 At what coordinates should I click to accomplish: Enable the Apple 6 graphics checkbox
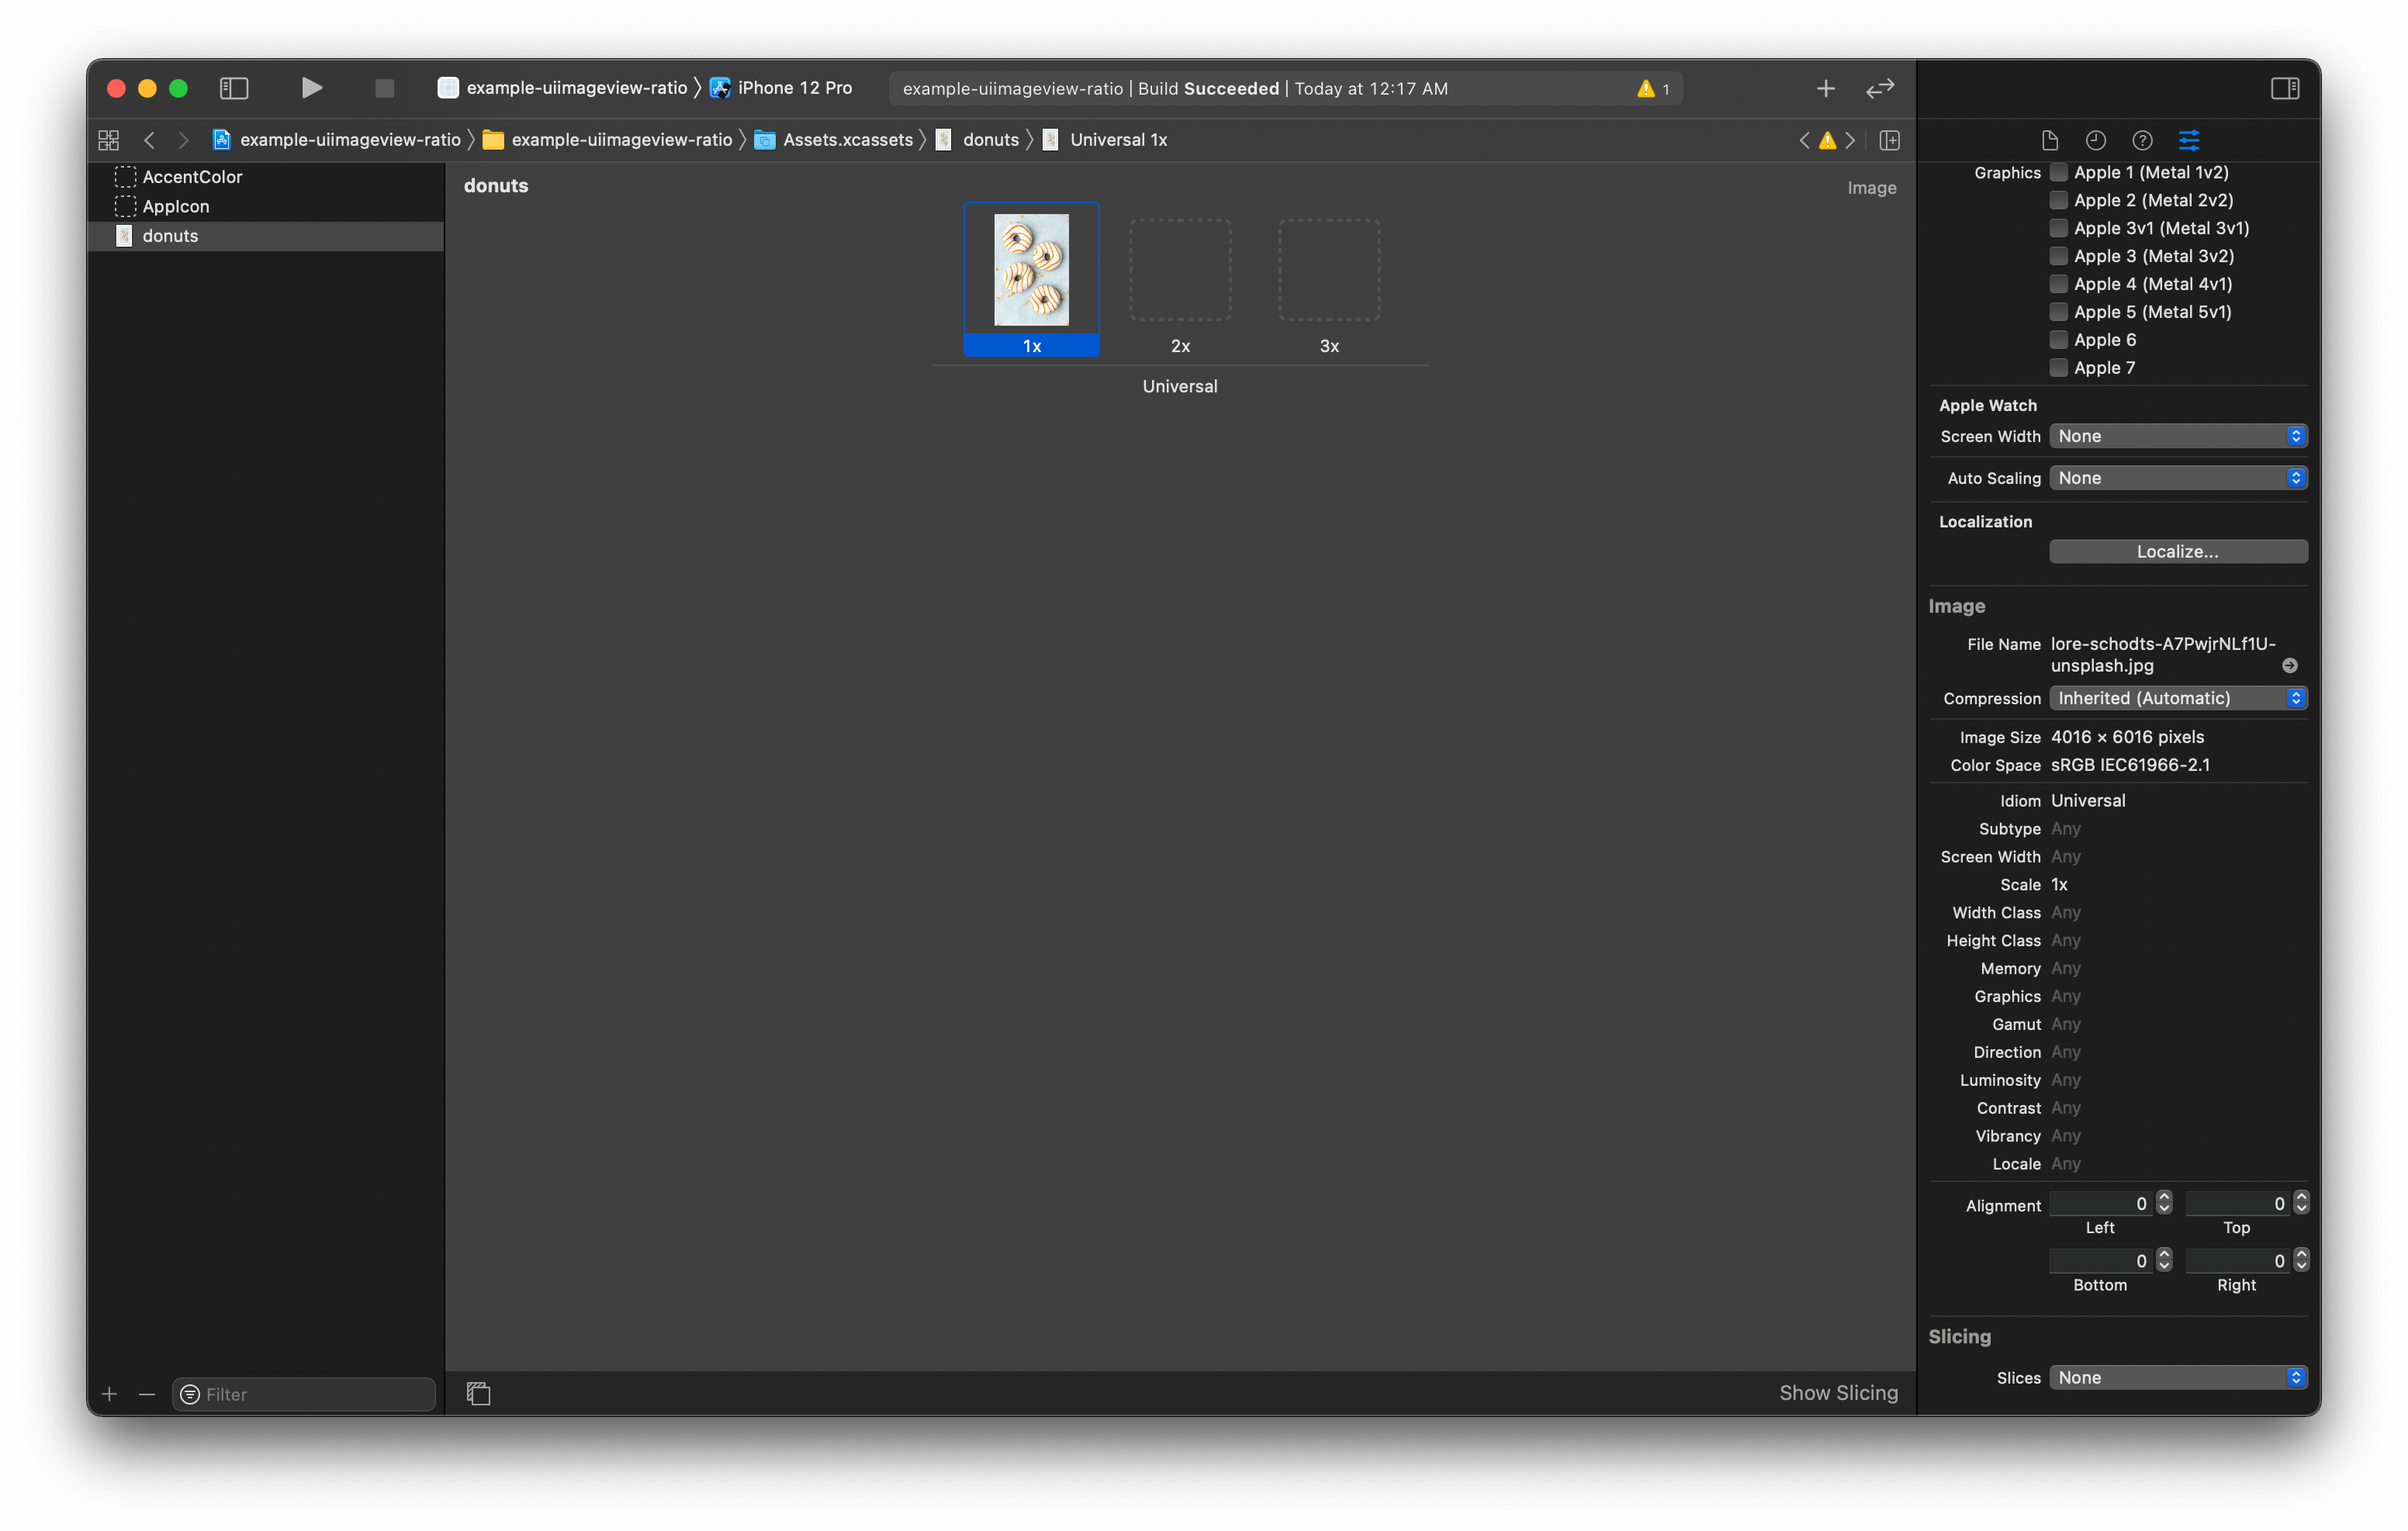point(2058,340)
